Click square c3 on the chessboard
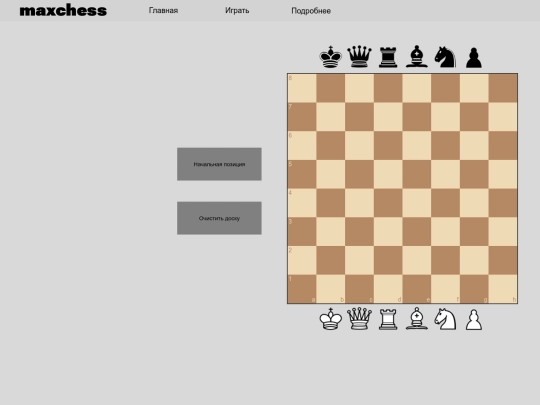The image size is (540, 405). pos(360,231)
